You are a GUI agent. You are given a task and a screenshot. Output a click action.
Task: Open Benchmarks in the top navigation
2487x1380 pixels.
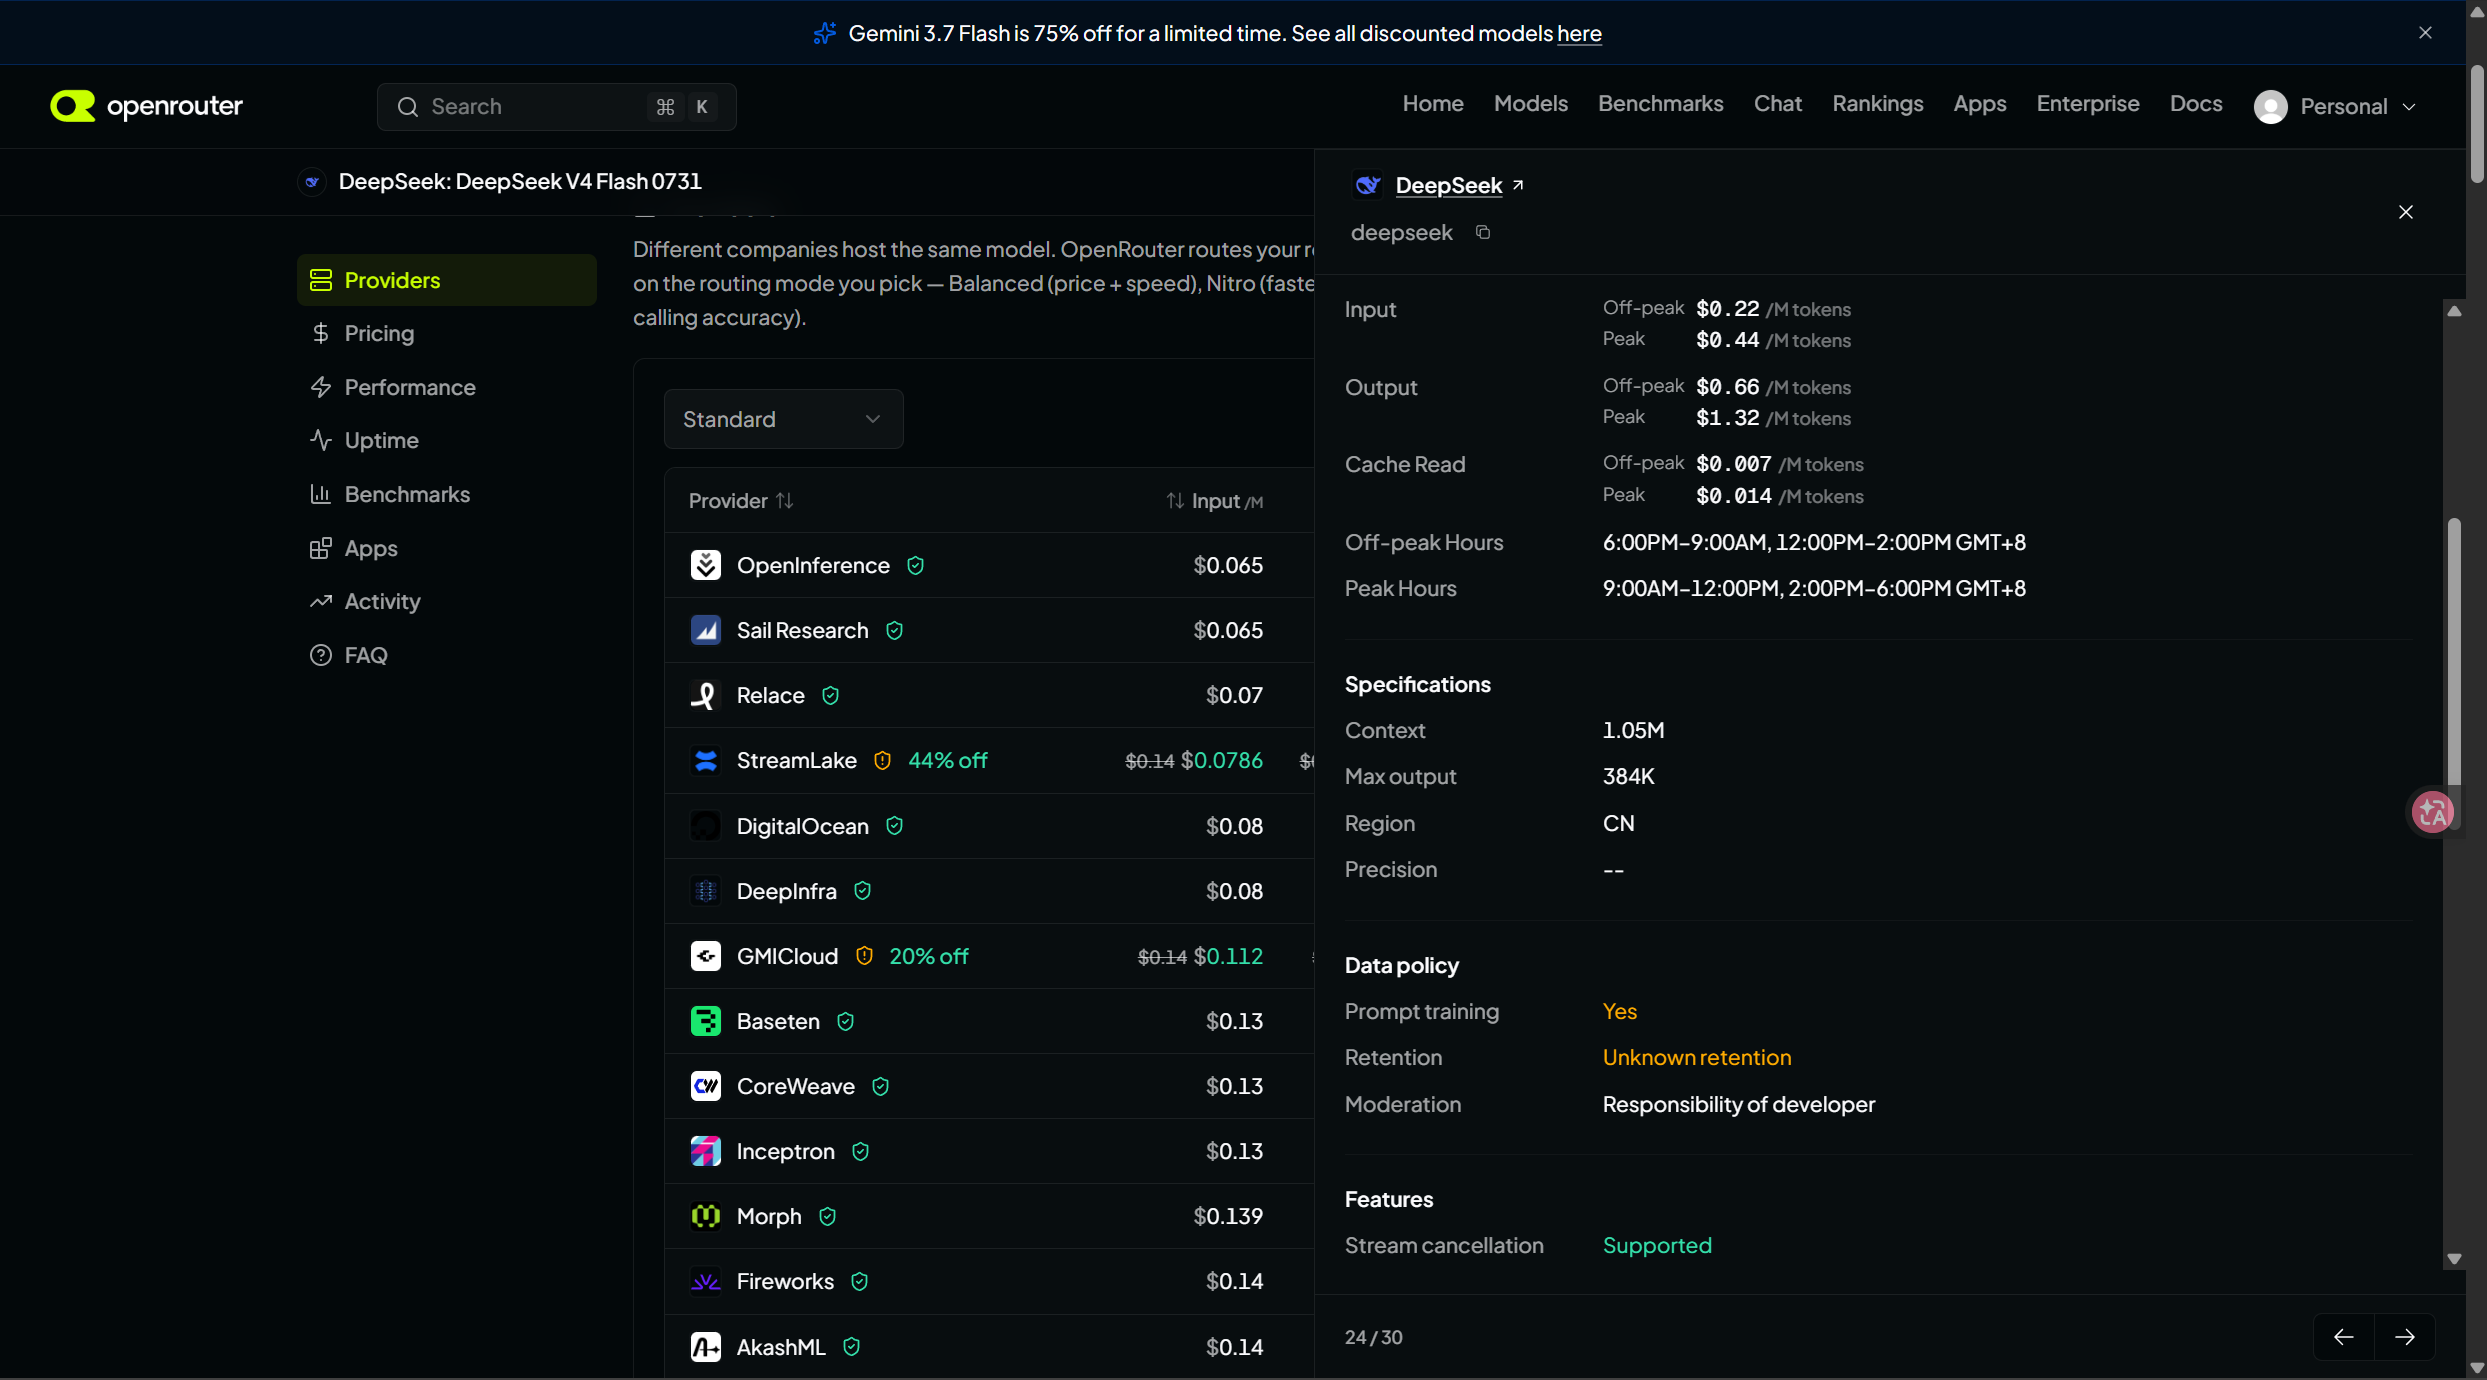click(x=1661, y=104)
